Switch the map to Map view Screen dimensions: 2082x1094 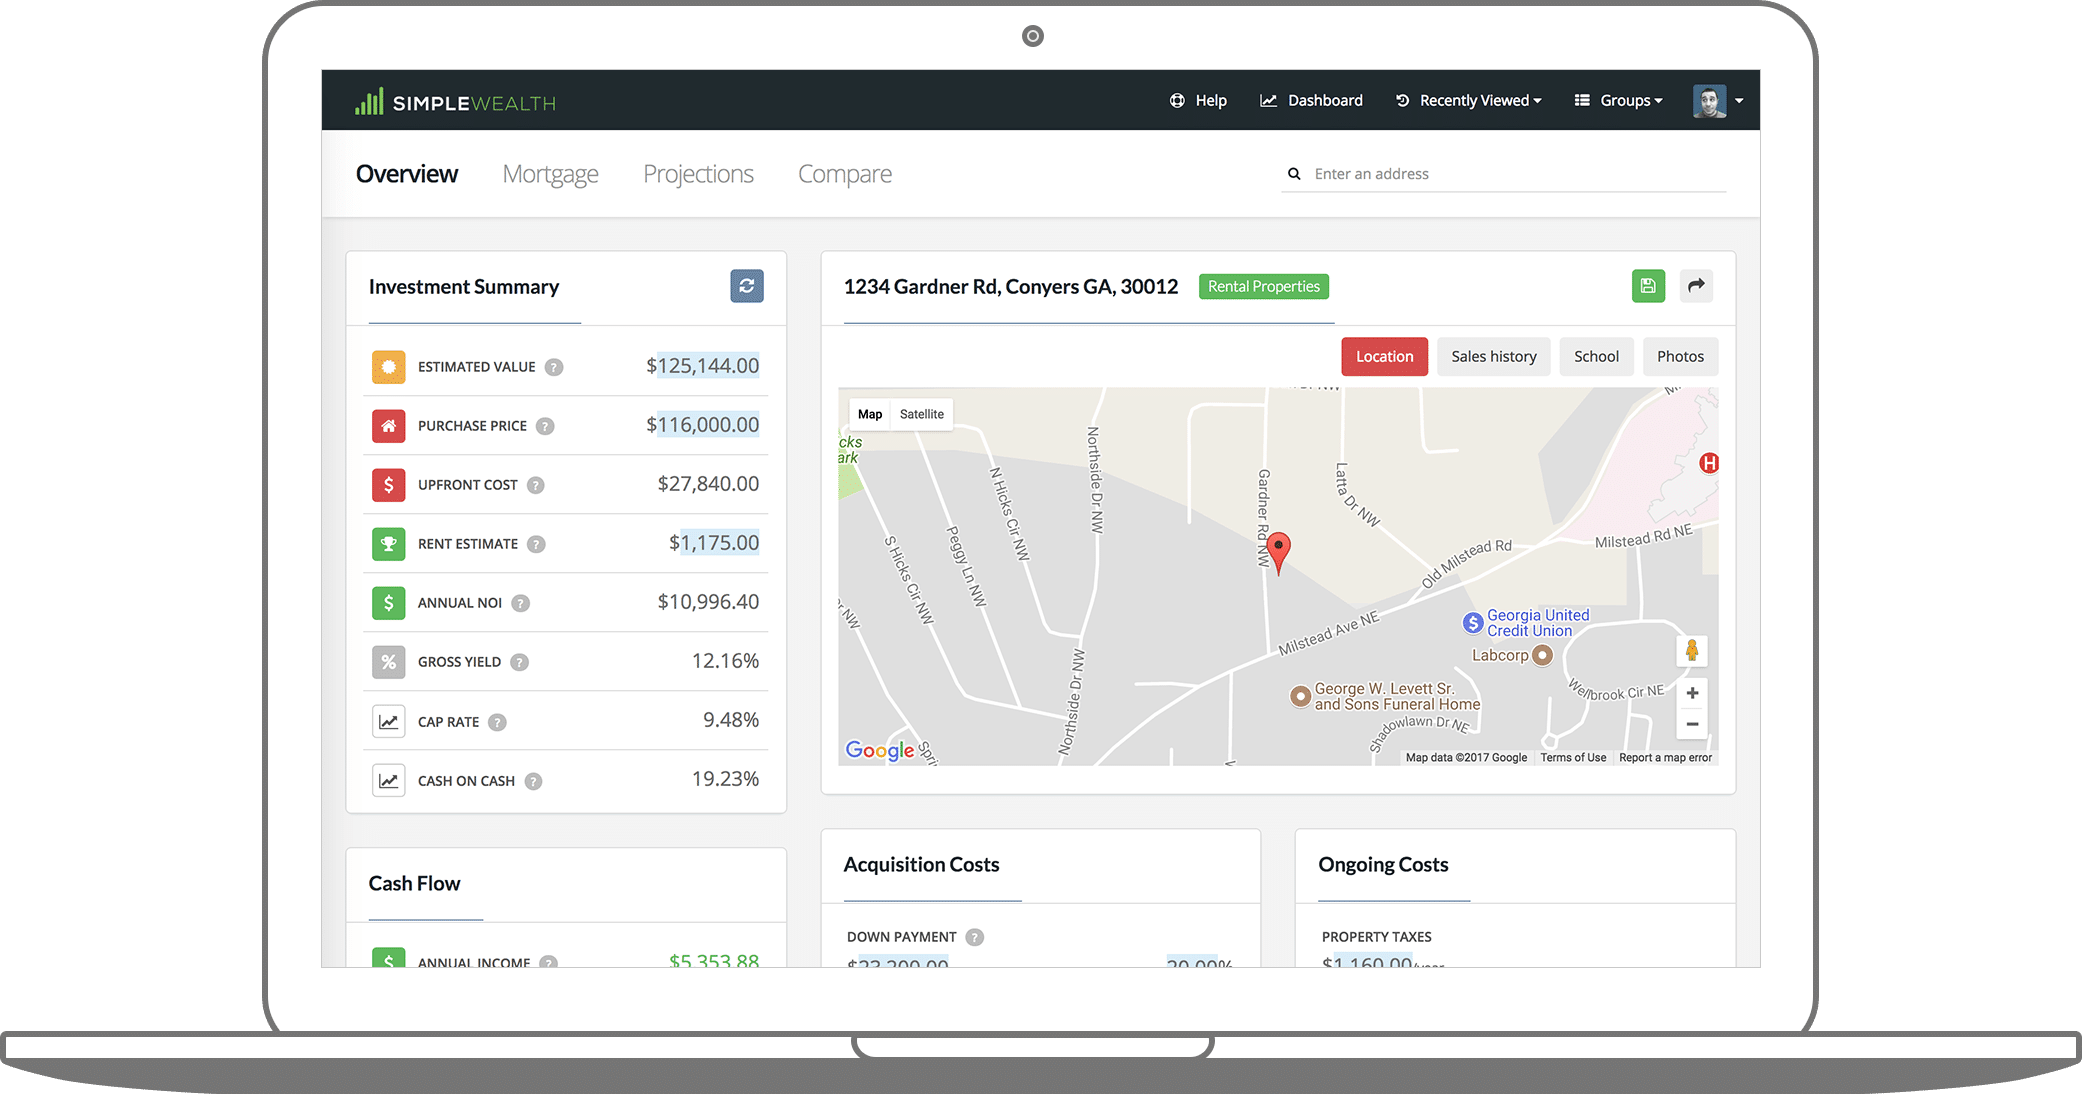coord(870,414)
